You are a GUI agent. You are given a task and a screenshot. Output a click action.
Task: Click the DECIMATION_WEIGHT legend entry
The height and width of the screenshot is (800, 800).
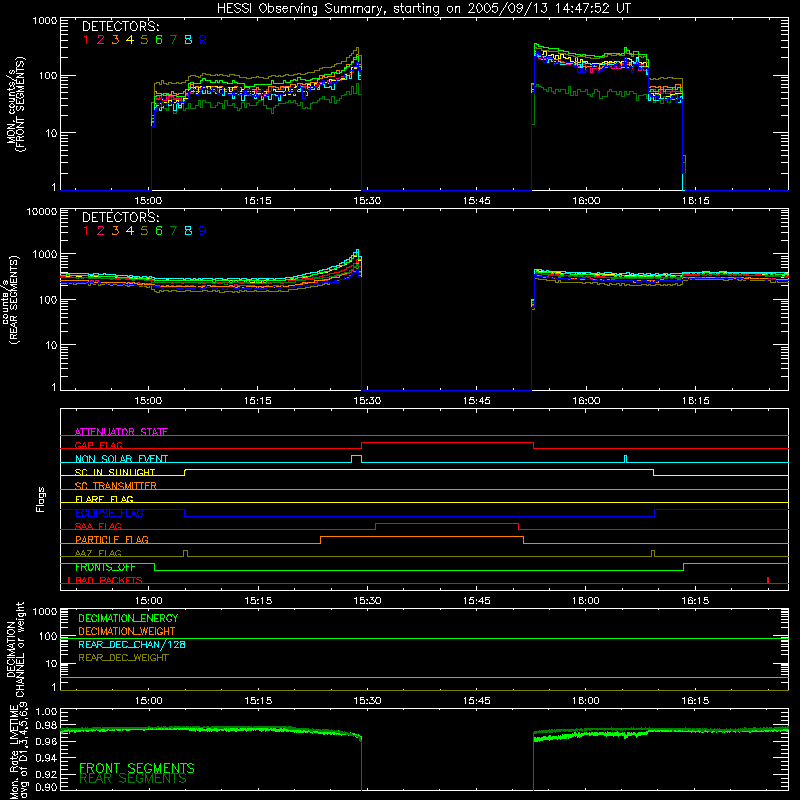pyautogui.click(x=127, y=631)
